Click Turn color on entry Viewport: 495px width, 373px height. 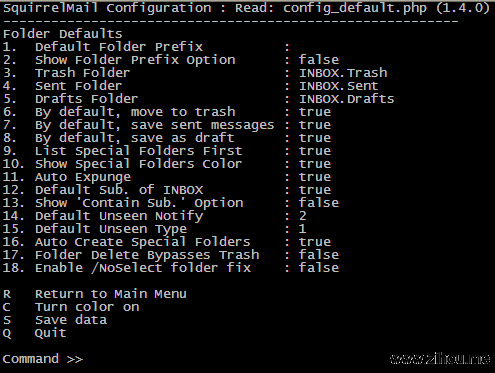[x=71, y=307]
